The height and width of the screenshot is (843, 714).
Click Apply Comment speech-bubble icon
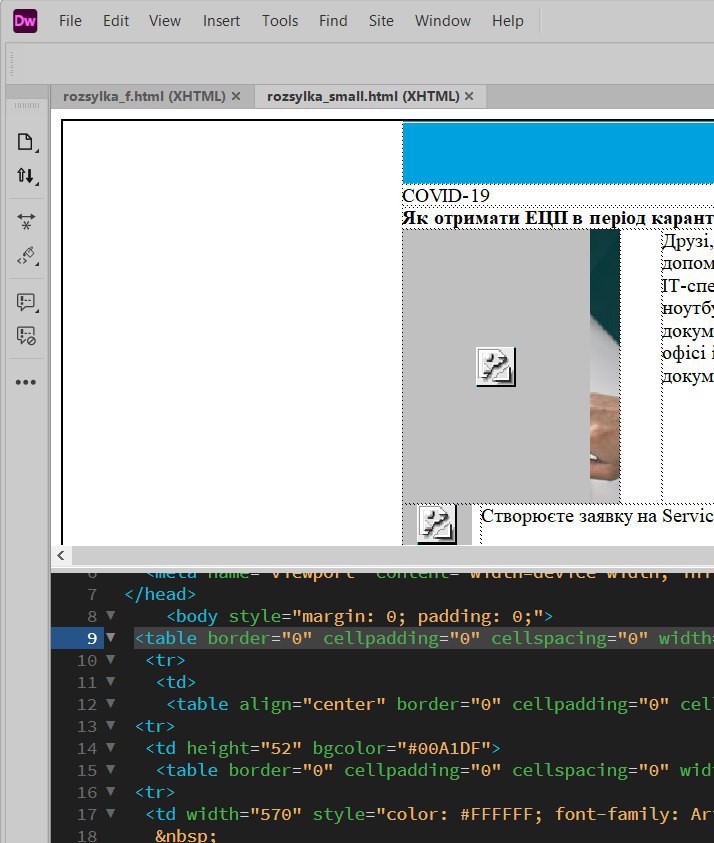pyautogui.click(x=26, y=302)
